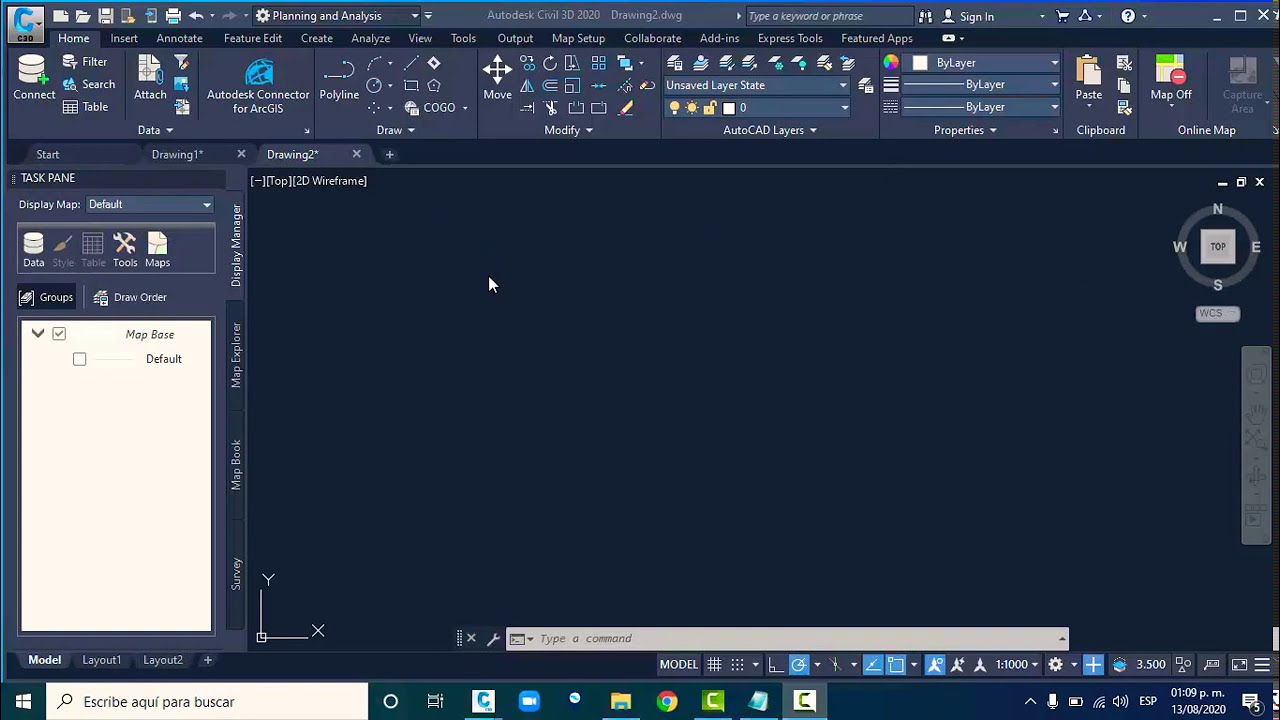Open the Data icon in Task Pane
The width and height of the screenshot is (1280, 720).
click(x=33, y=250)
